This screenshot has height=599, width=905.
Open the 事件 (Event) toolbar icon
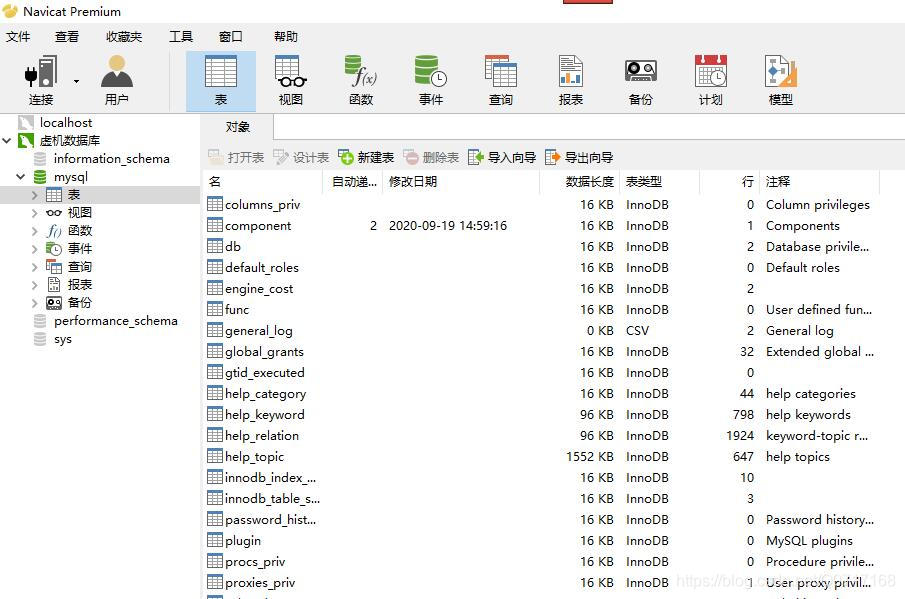coord(431,80)
